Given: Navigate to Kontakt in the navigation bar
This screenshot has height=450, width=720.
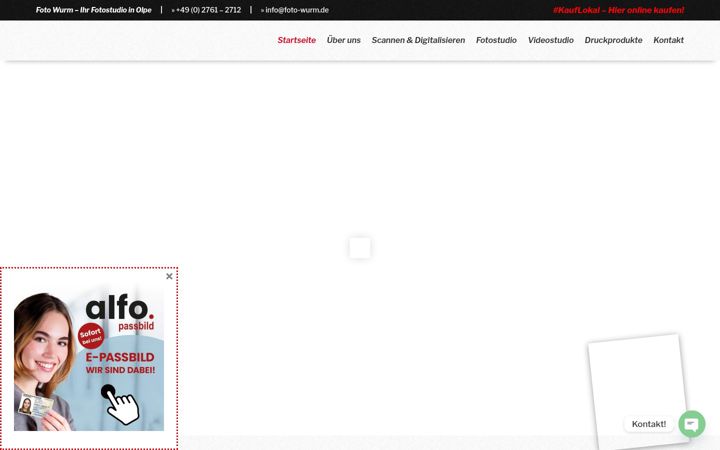Looking at the screenshot, I should coord(668,40).
